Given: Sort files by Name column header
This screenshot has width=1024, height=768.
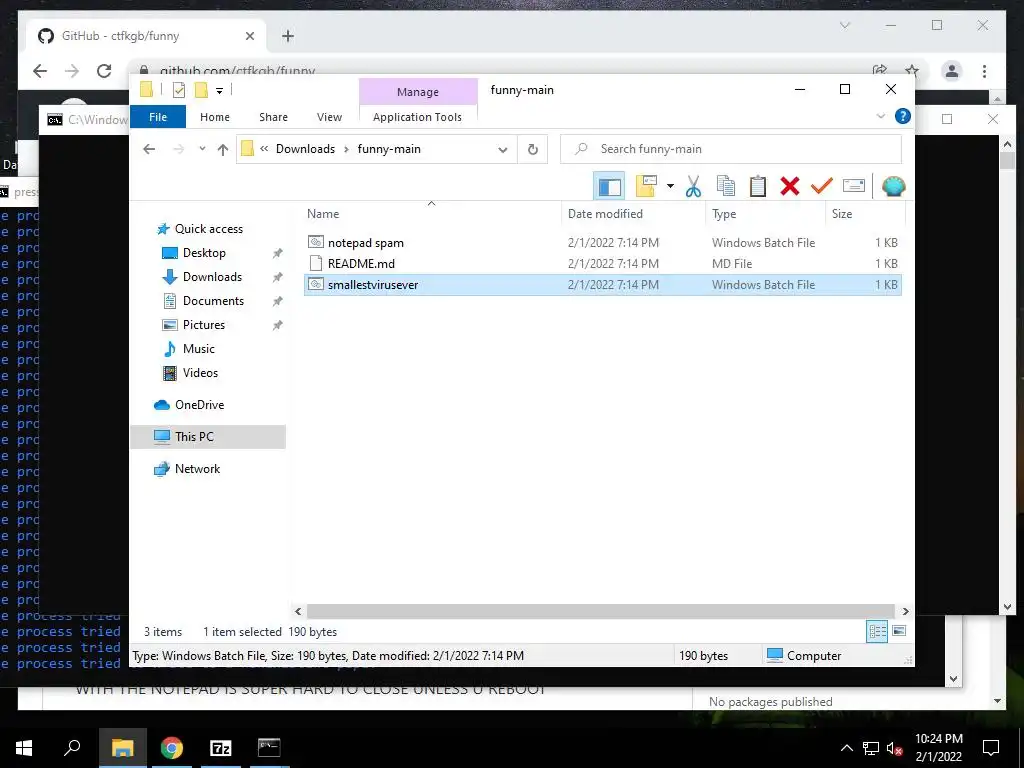Looking at the screenshot, I should click(x=431, y=214).
